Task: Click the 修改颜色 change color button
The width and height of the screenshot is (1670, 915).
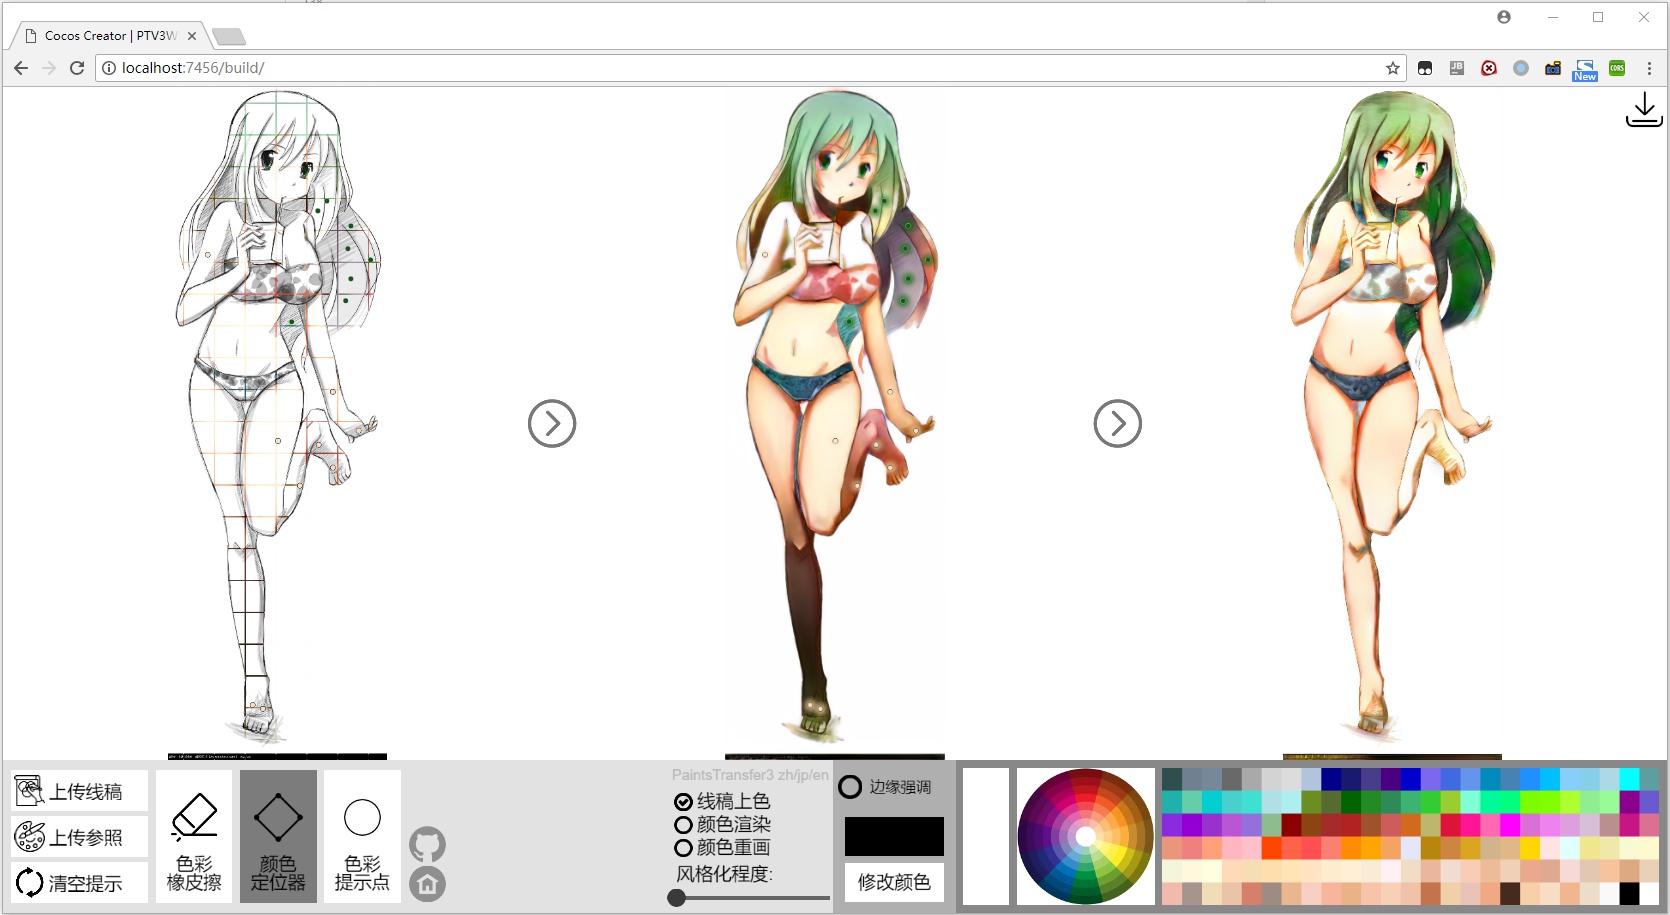Action: [x=894, y=882]
